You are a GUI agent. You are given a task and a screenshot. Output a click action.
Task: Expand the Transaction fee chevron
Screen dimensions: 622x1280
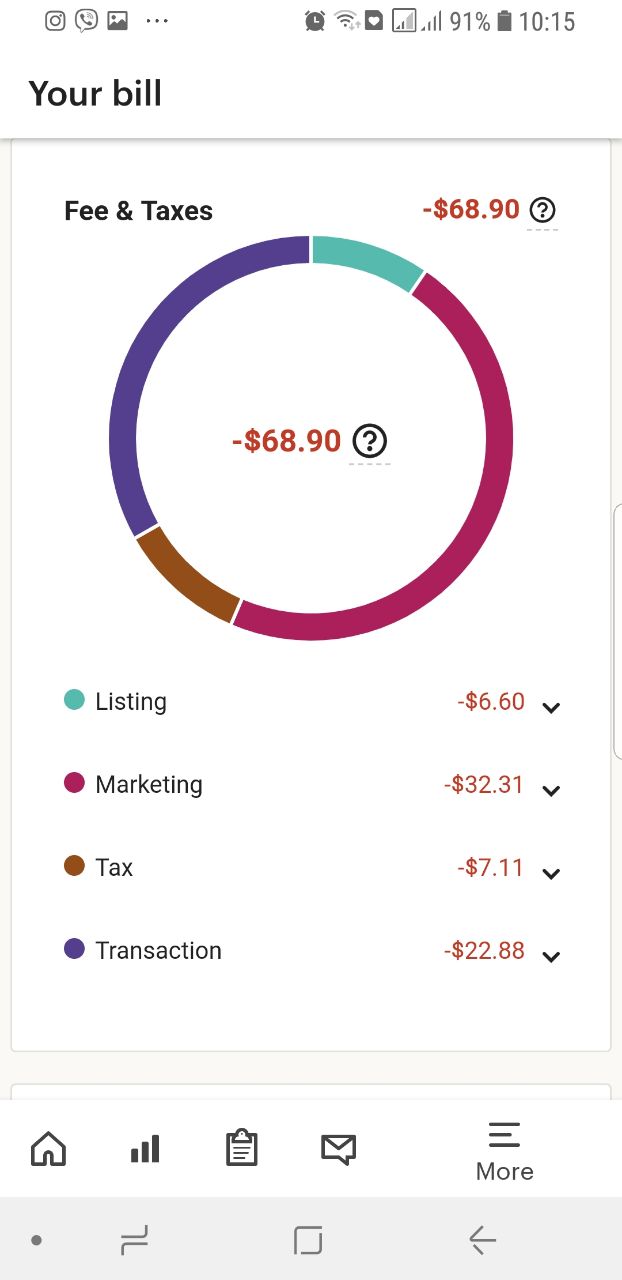click(551, 957)
